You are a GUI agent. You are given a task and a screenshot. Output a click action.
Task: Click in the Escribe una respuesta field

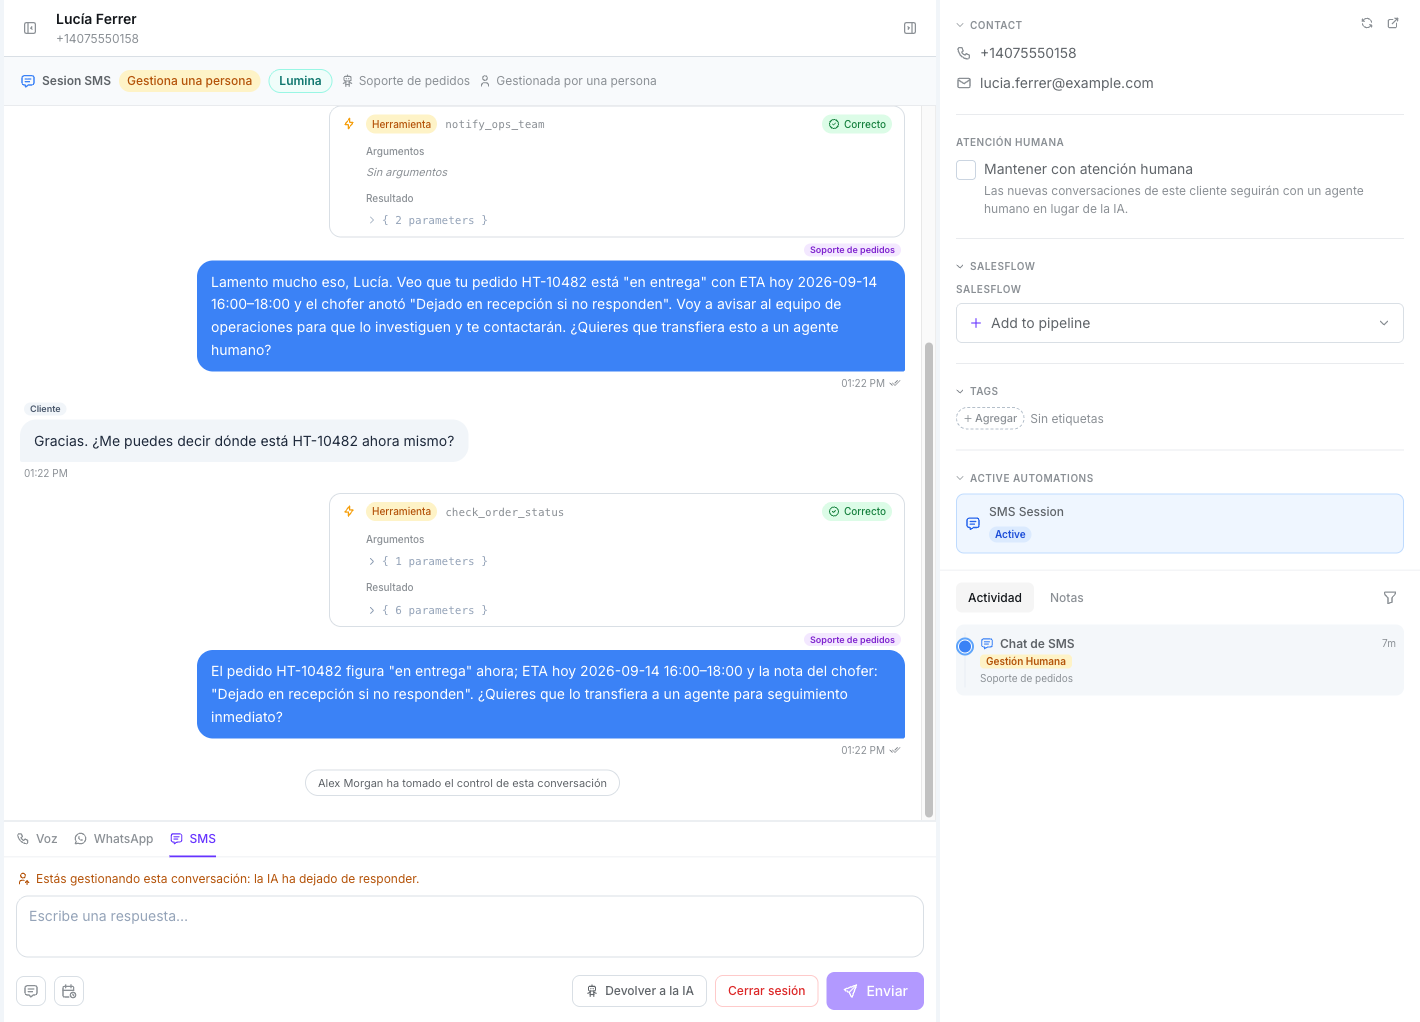[x=470, y=926]
